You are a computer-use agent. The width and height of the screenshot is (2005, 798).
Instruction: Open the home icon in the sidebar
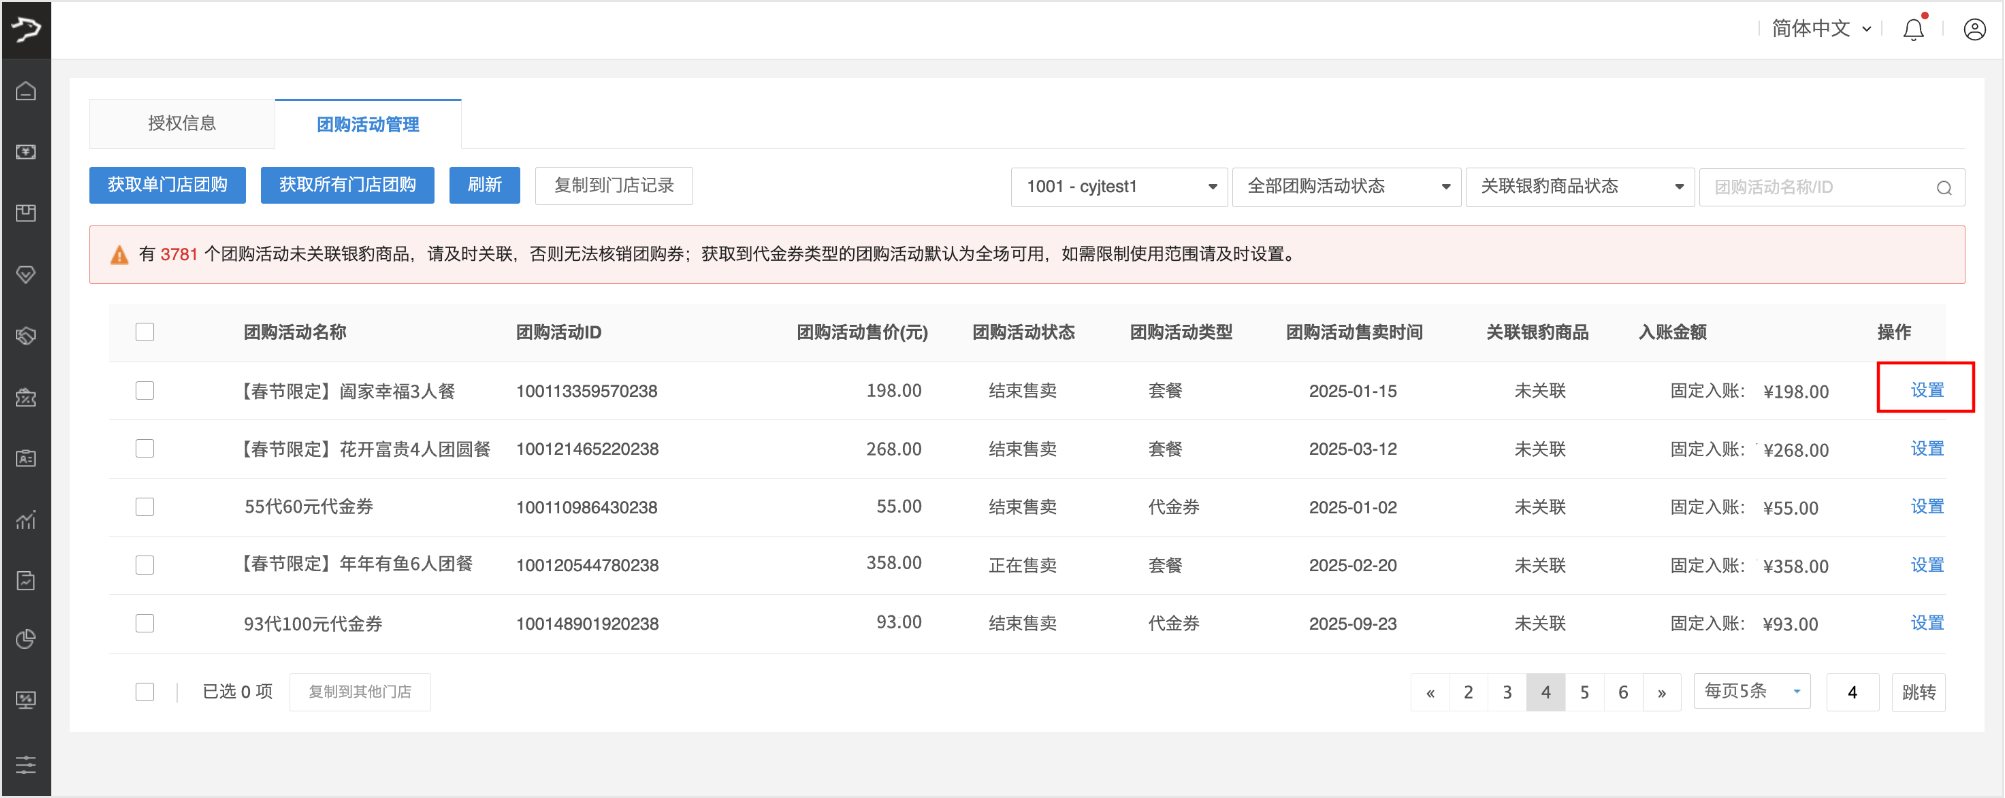[x=26, y=91]
